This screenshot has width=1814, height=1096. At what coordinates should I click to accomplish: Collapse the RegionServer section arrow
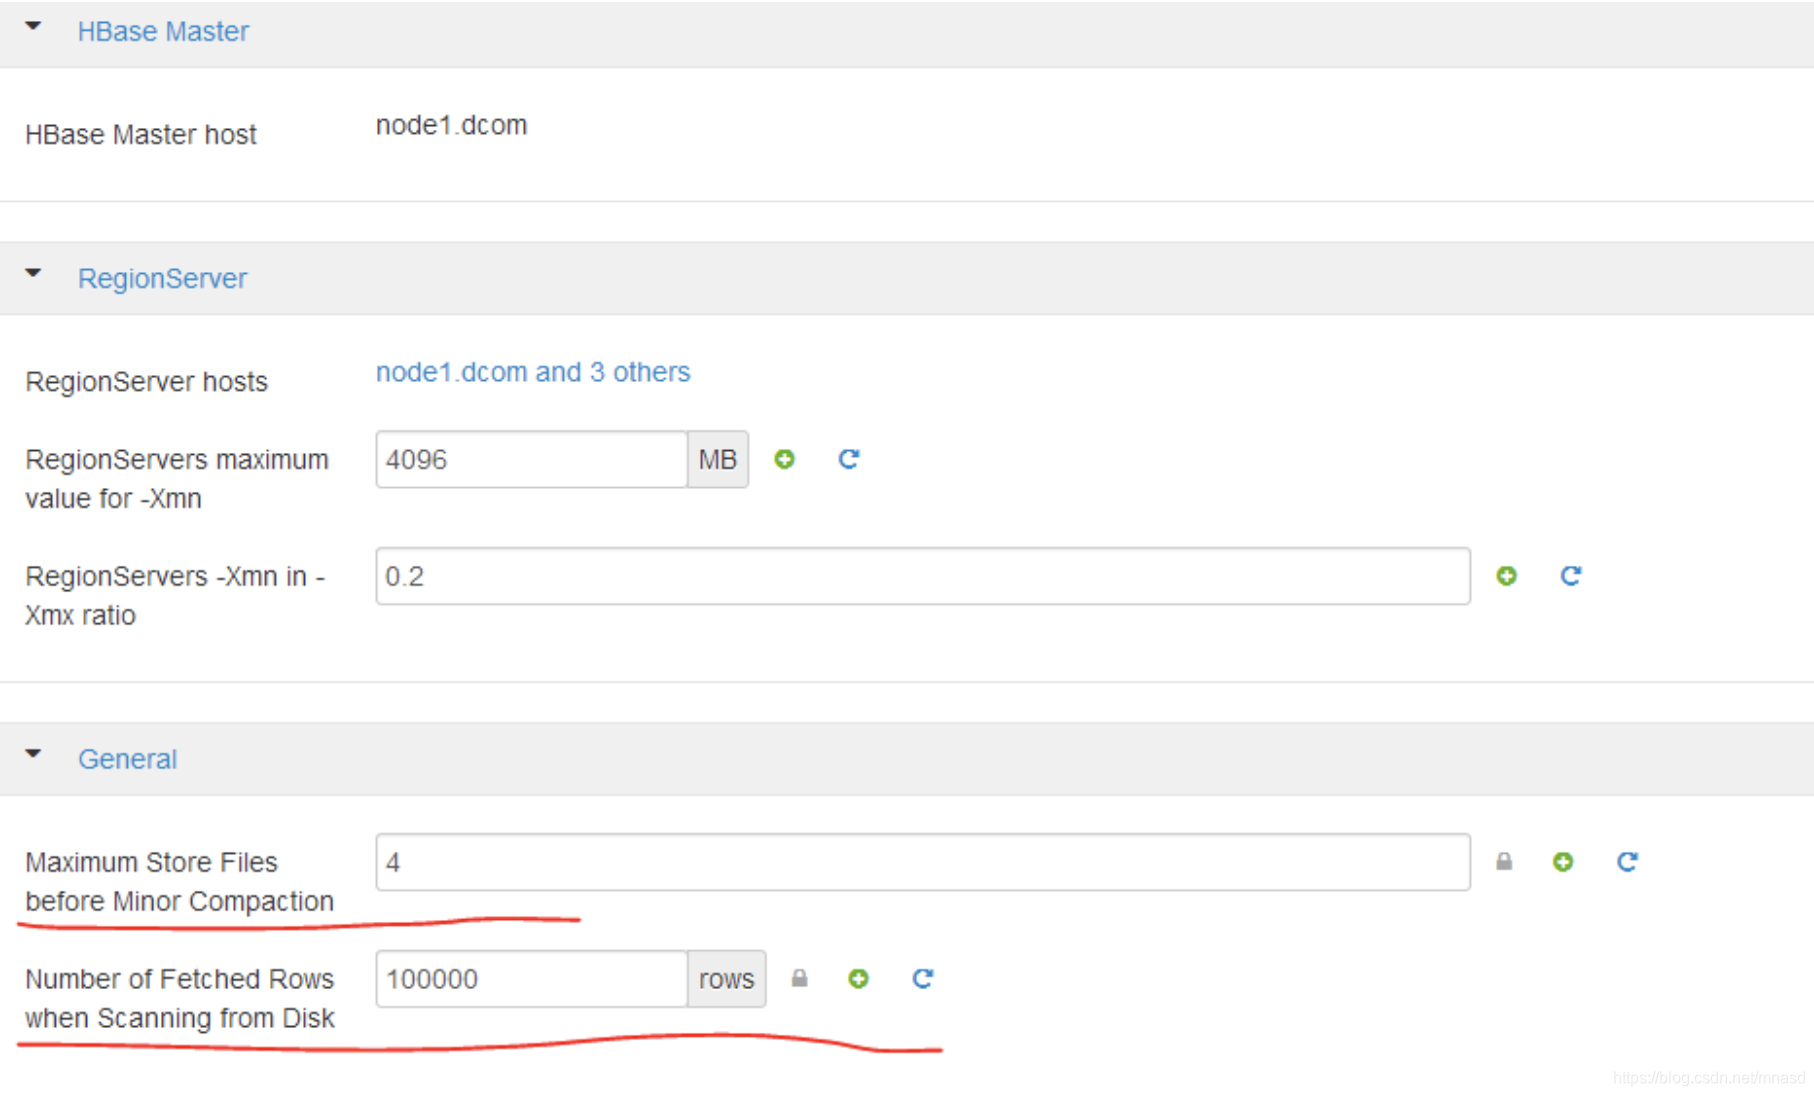(x=33, y=273)
